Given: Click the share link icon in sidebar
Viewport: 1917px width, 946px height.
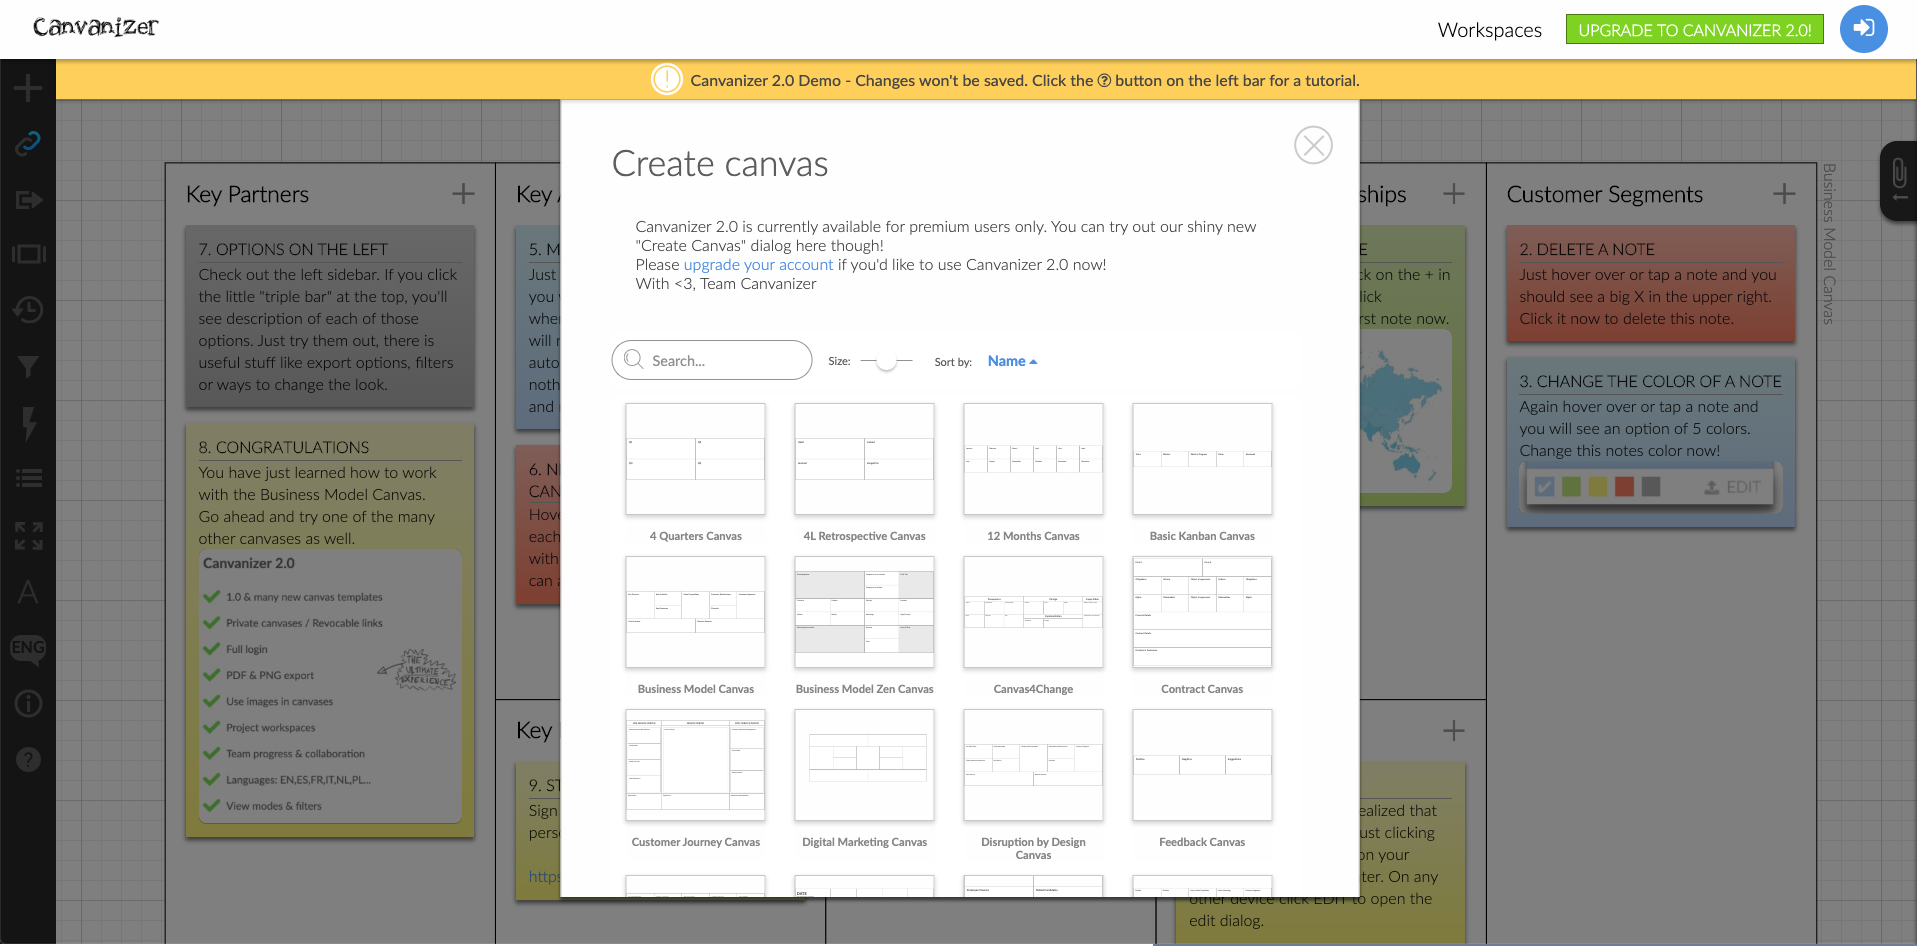Looking at the screenshot, I should click(28, 143).
